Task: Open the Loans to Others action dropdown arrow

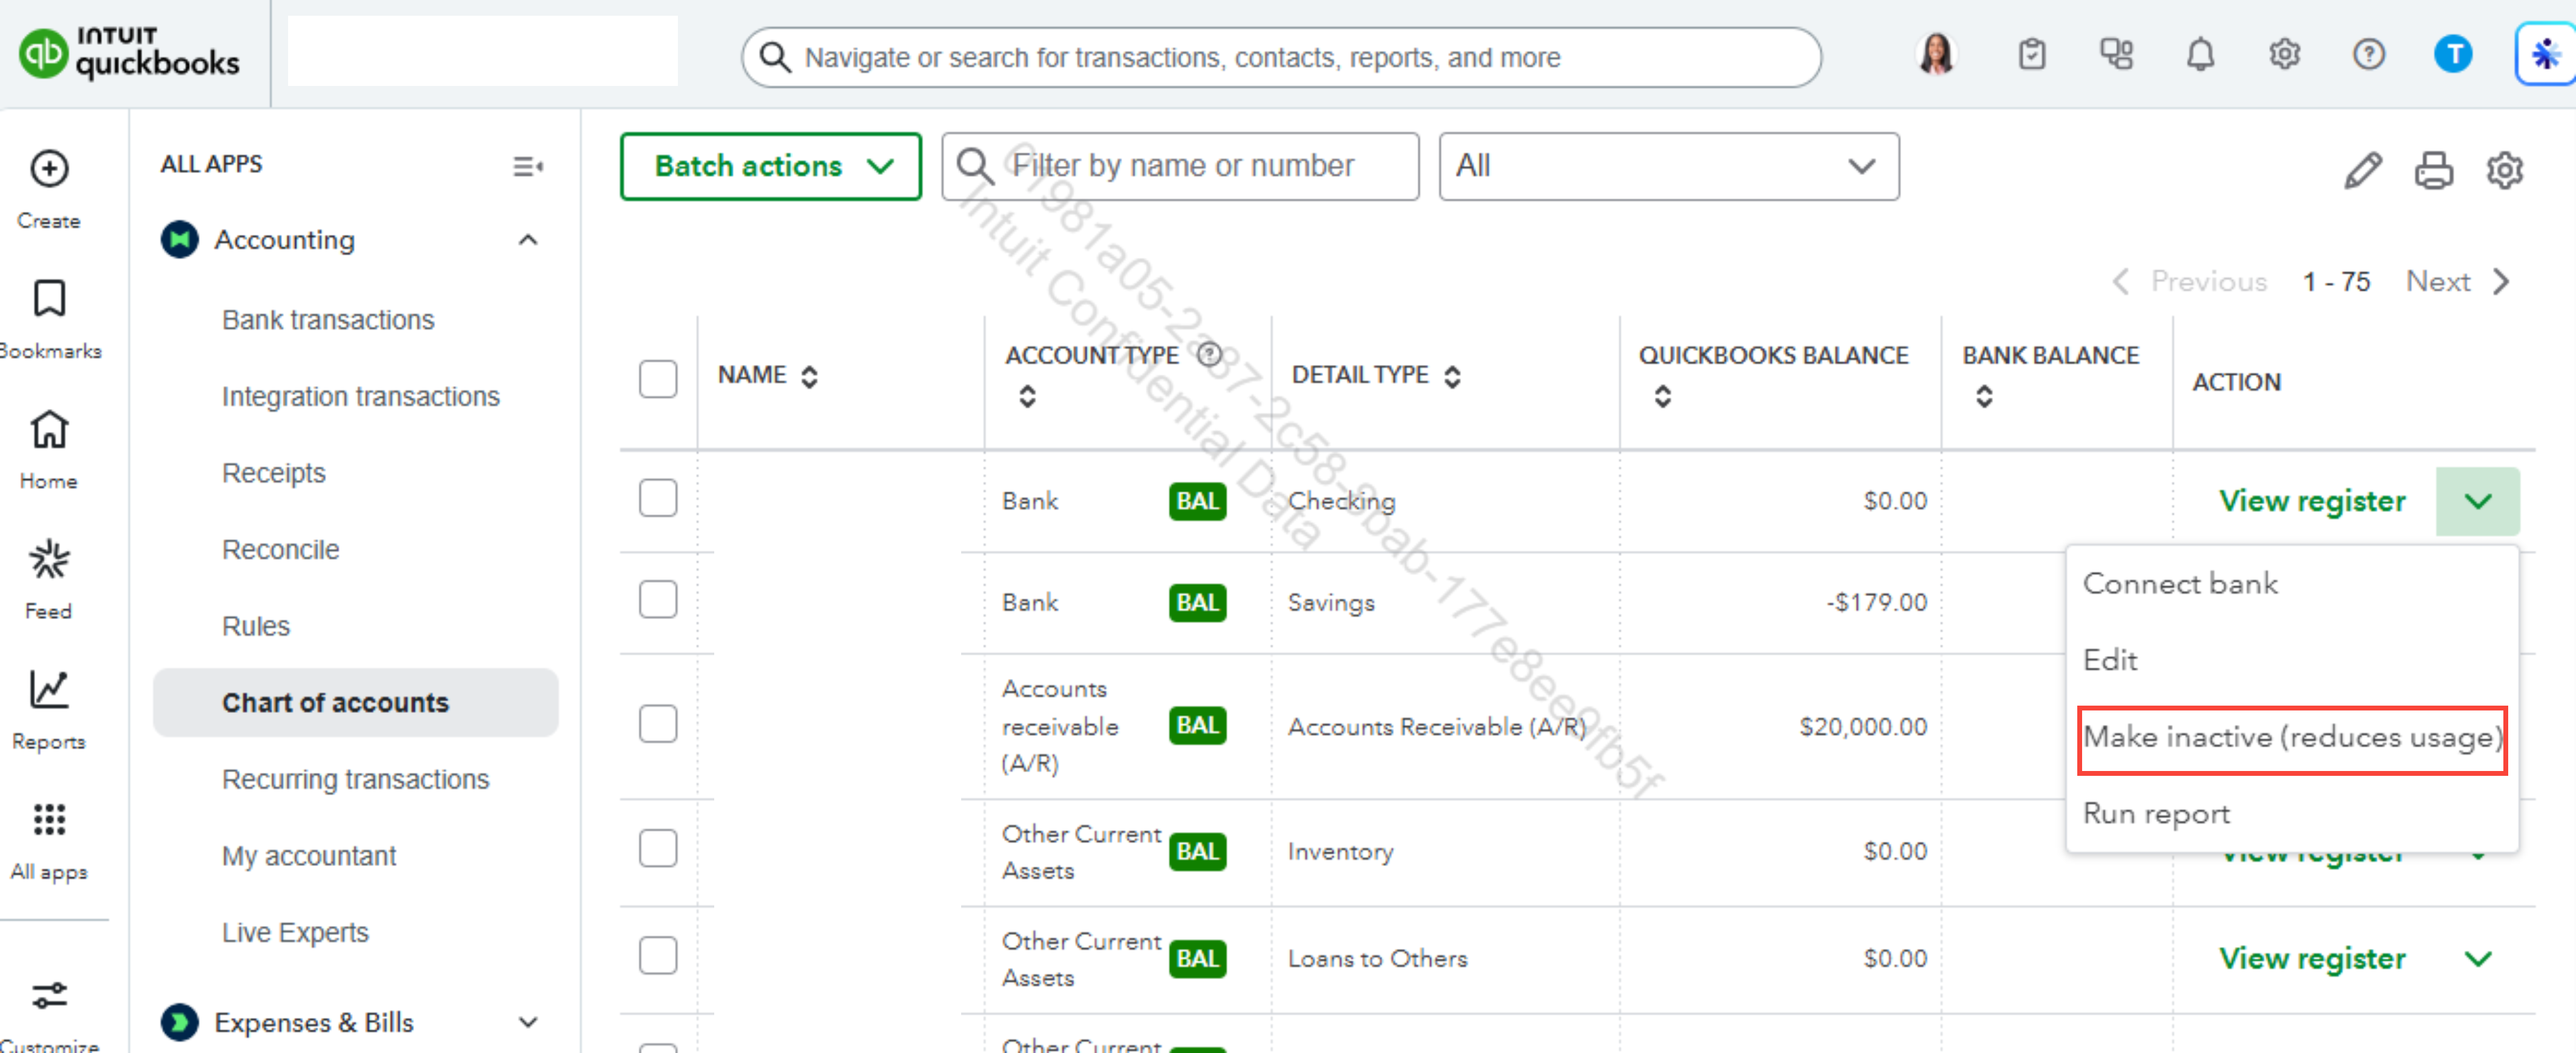Action: (x=2478, y=959)
